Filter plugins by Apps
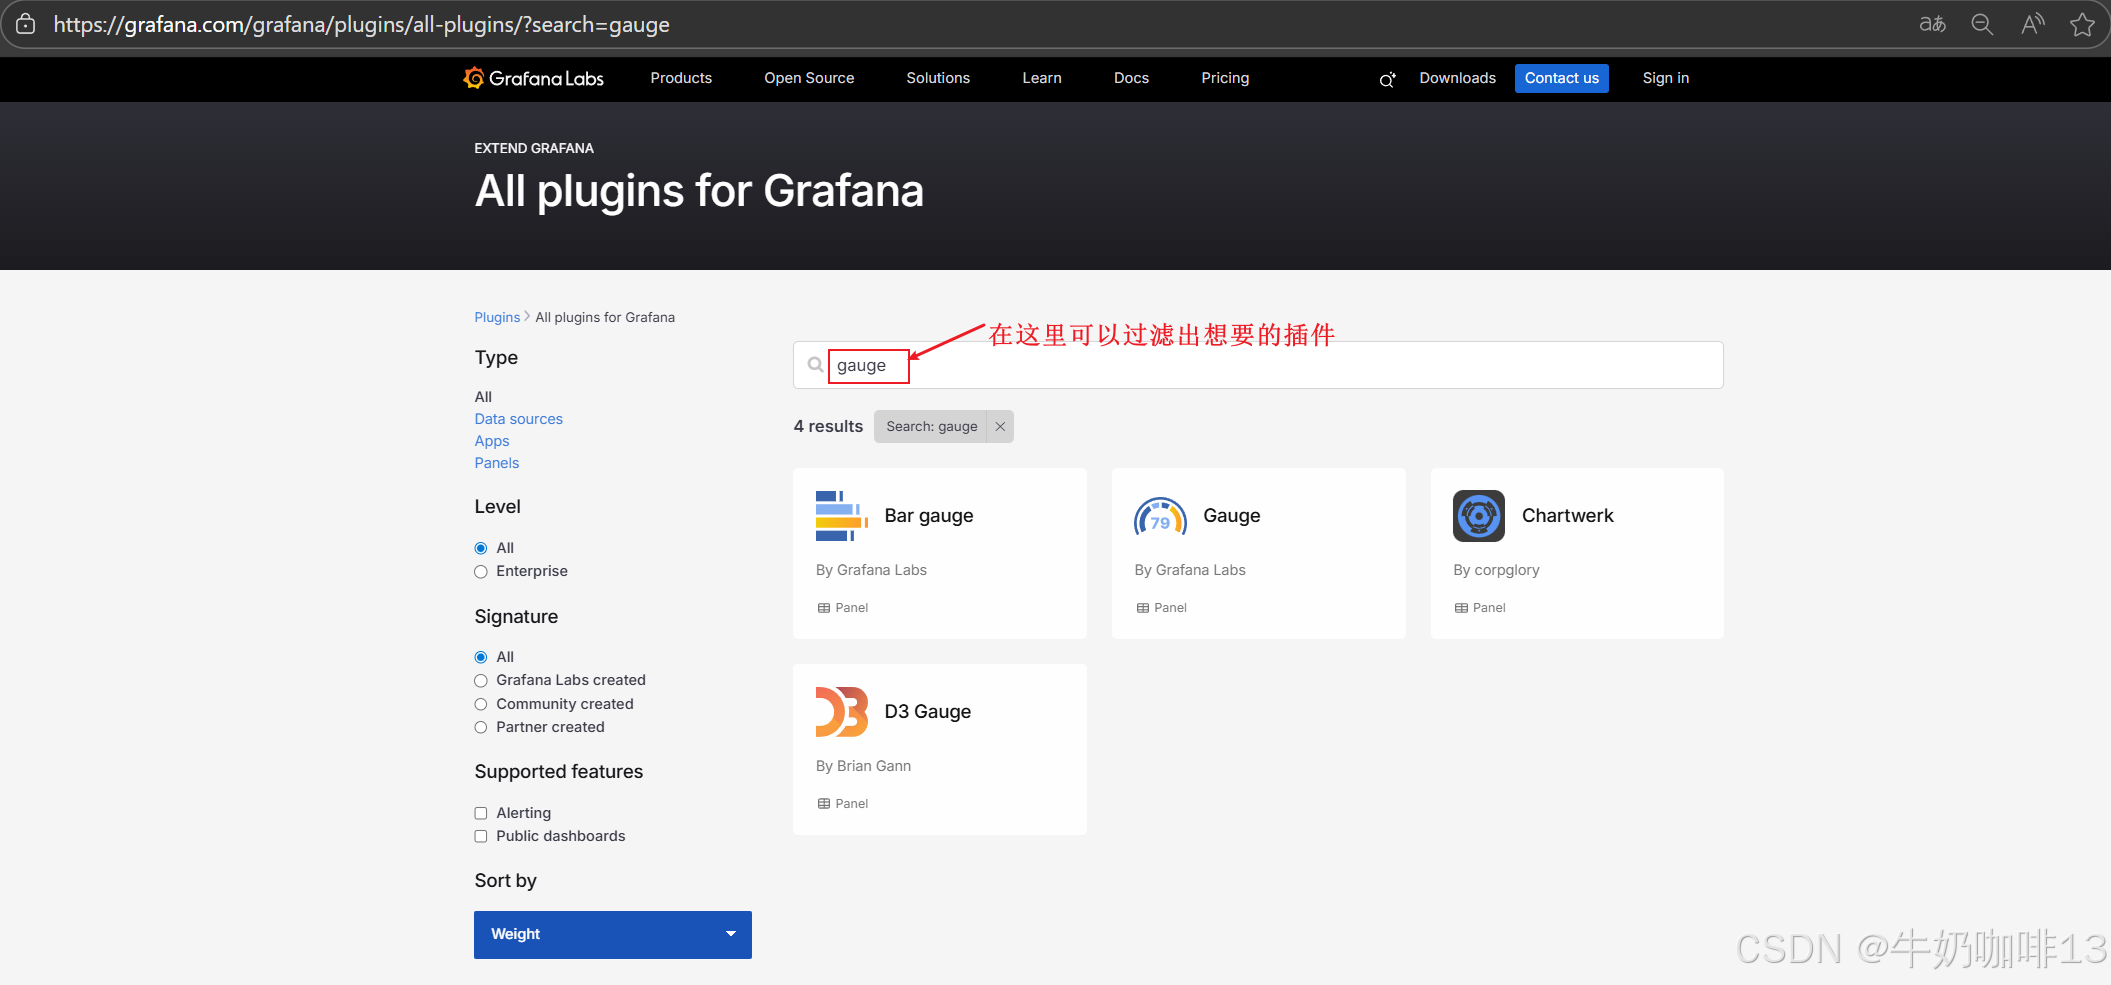Screen dimensions: 2111x985 (492, 441)
